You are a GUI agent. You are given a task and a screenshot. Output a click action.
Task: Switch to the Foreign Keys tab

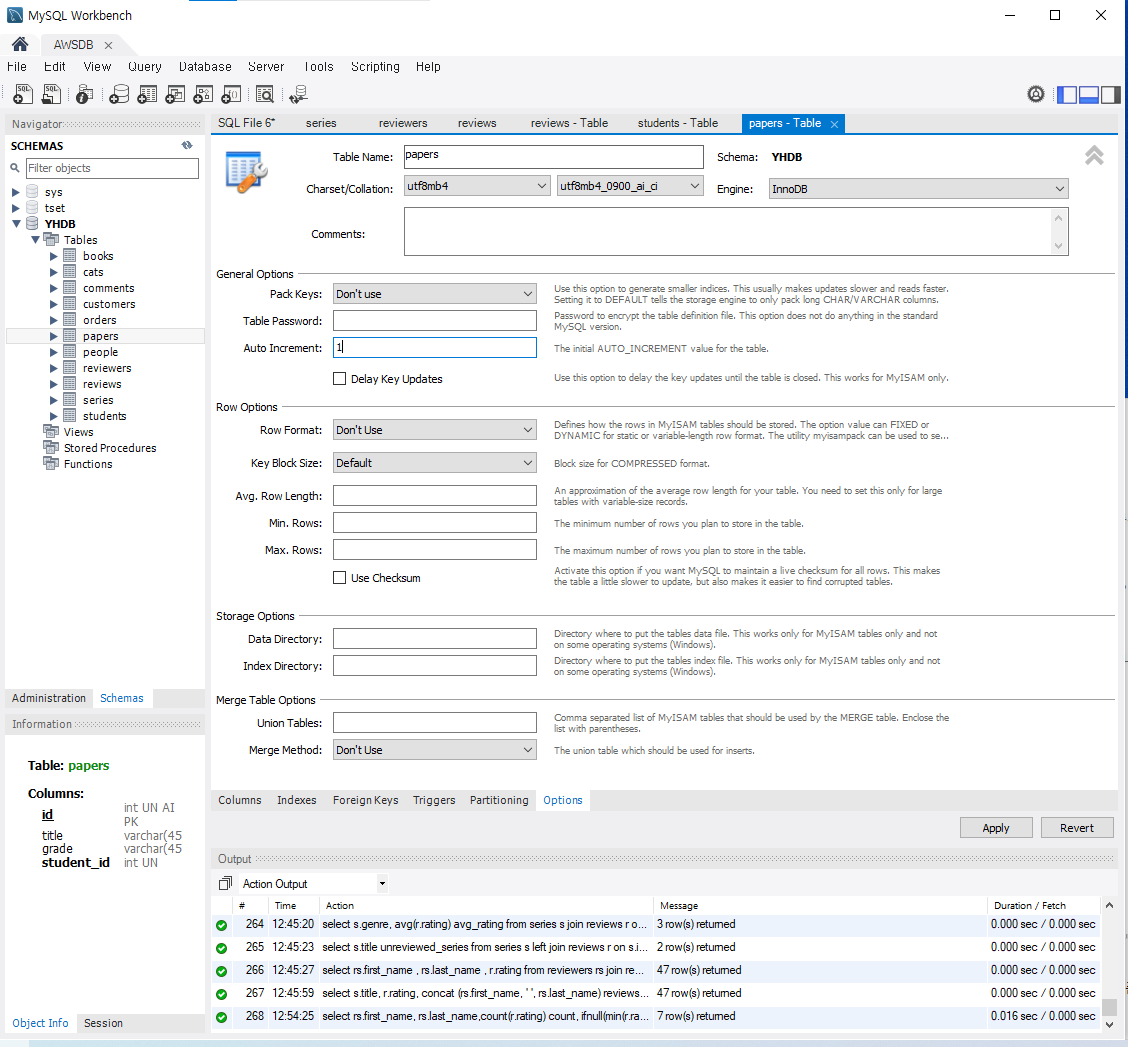tap(365, 799)
